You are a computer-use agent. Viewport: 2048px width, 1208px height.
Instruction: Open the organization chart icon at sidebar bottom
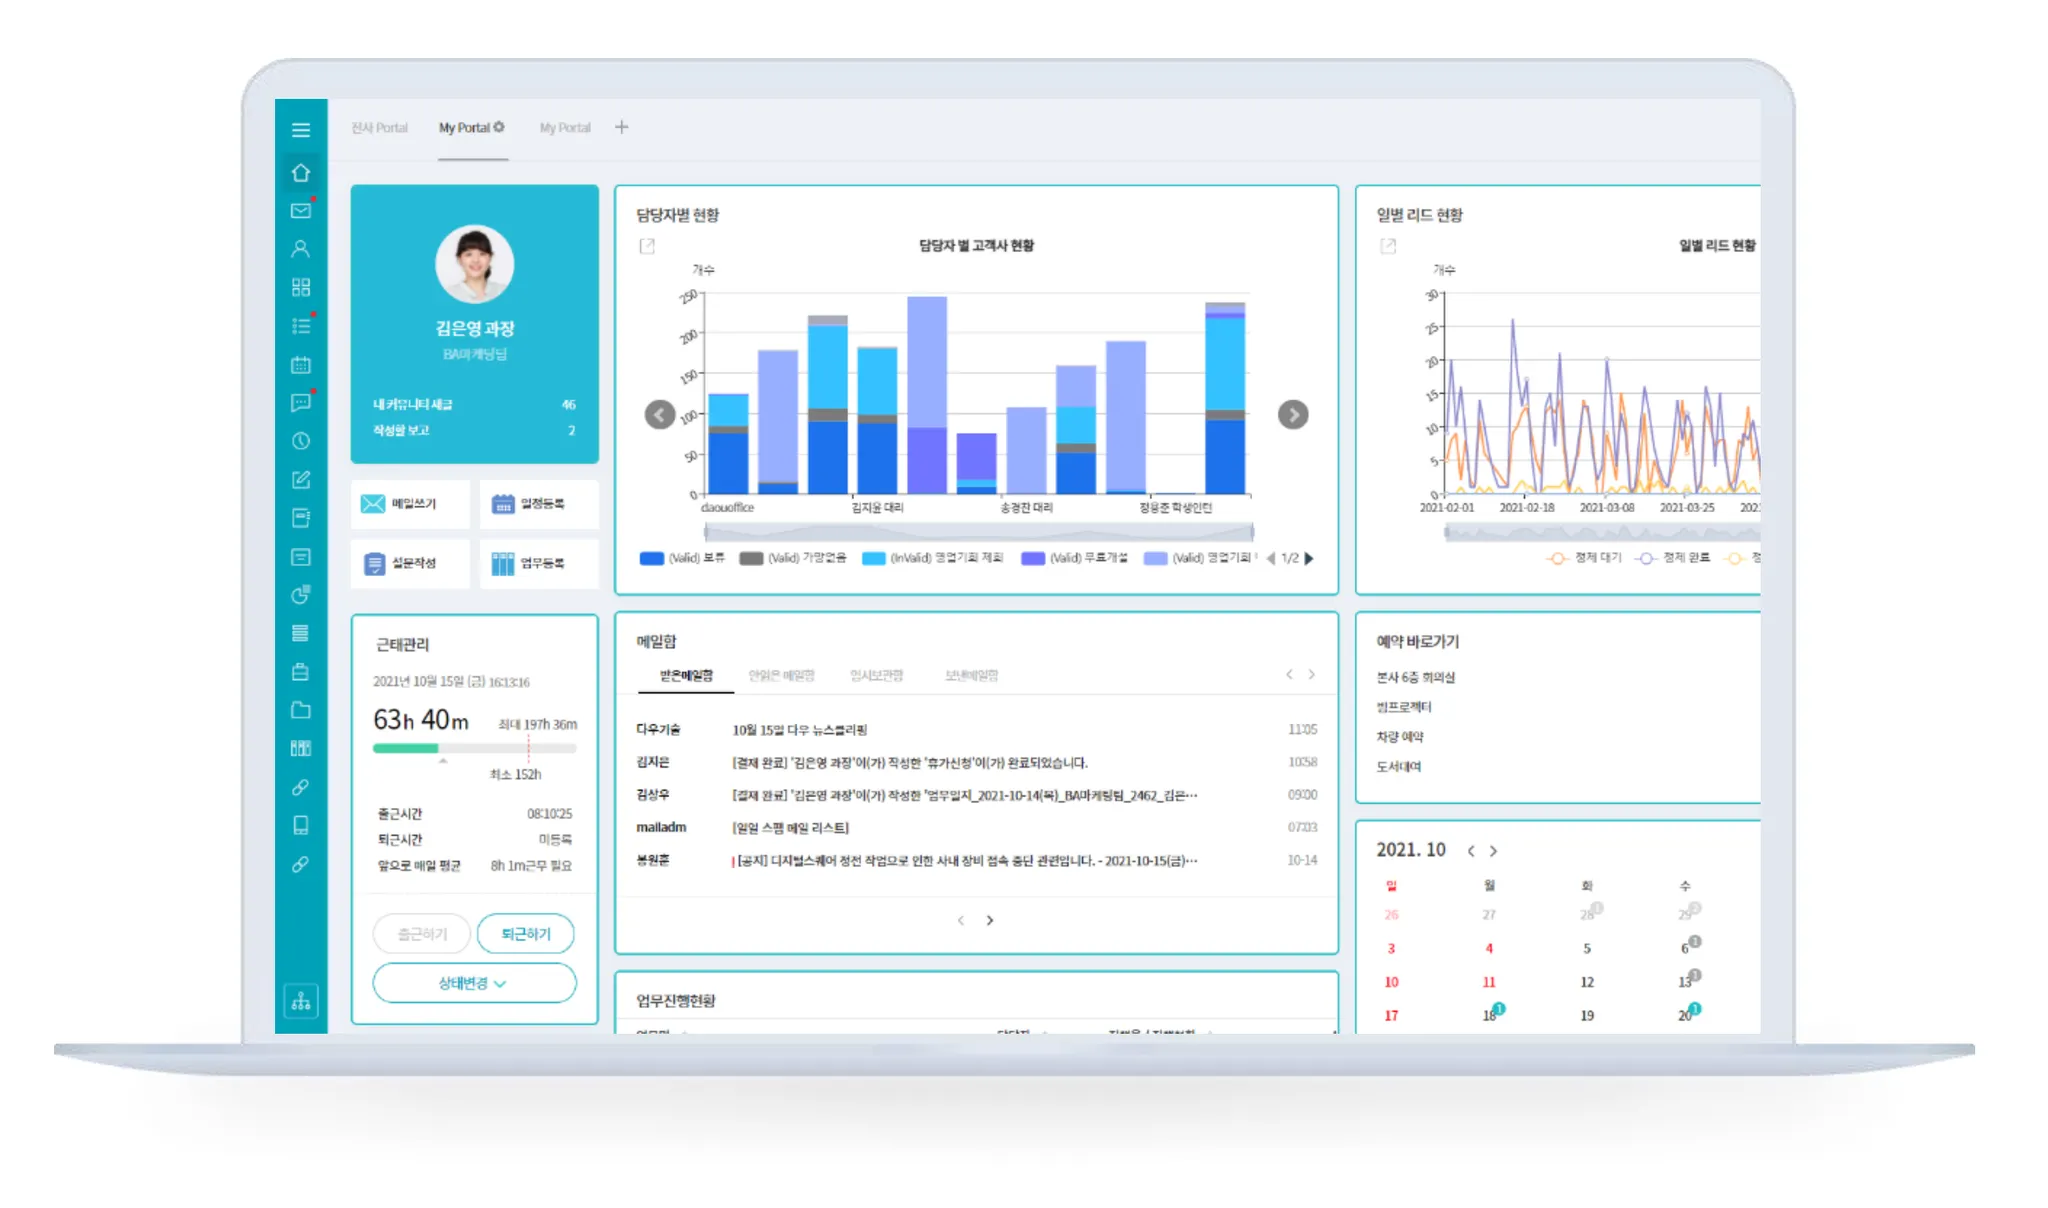301,1001
